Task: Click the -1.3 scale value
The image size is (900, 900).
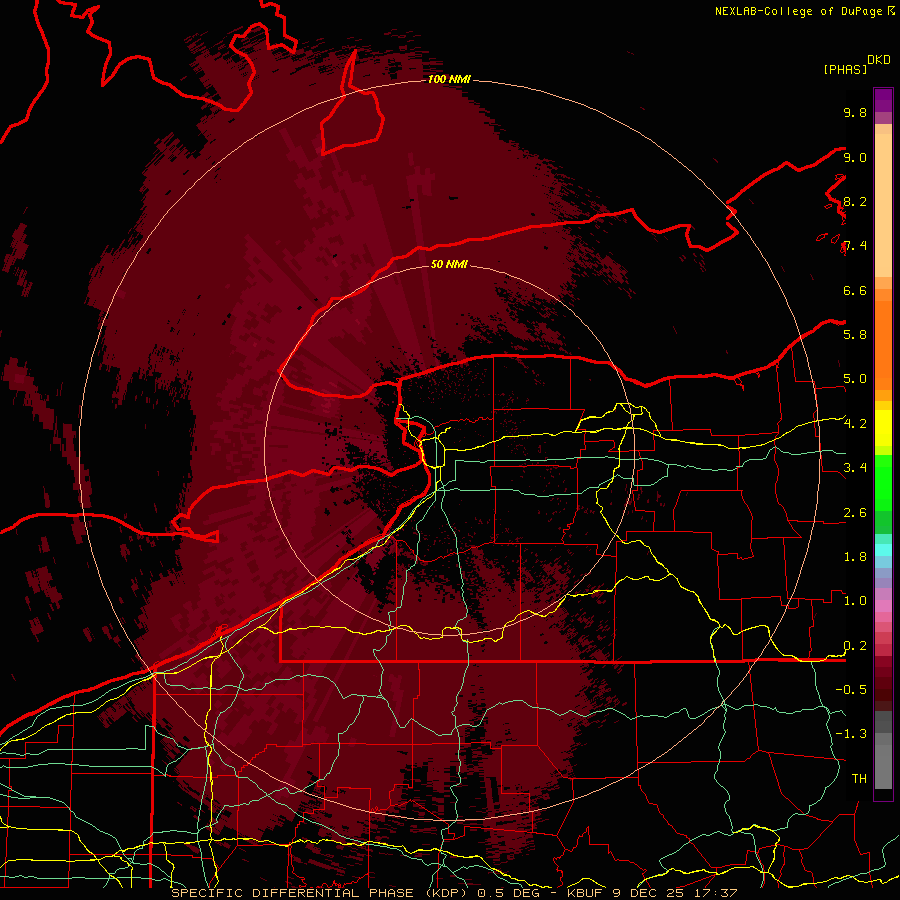Action: [x=851, y=734]
